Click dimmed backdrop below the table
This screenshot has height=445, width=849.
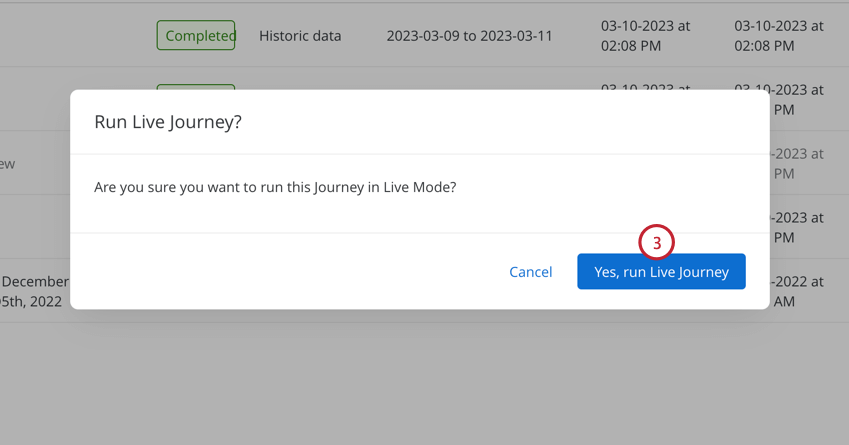[424, 384]
